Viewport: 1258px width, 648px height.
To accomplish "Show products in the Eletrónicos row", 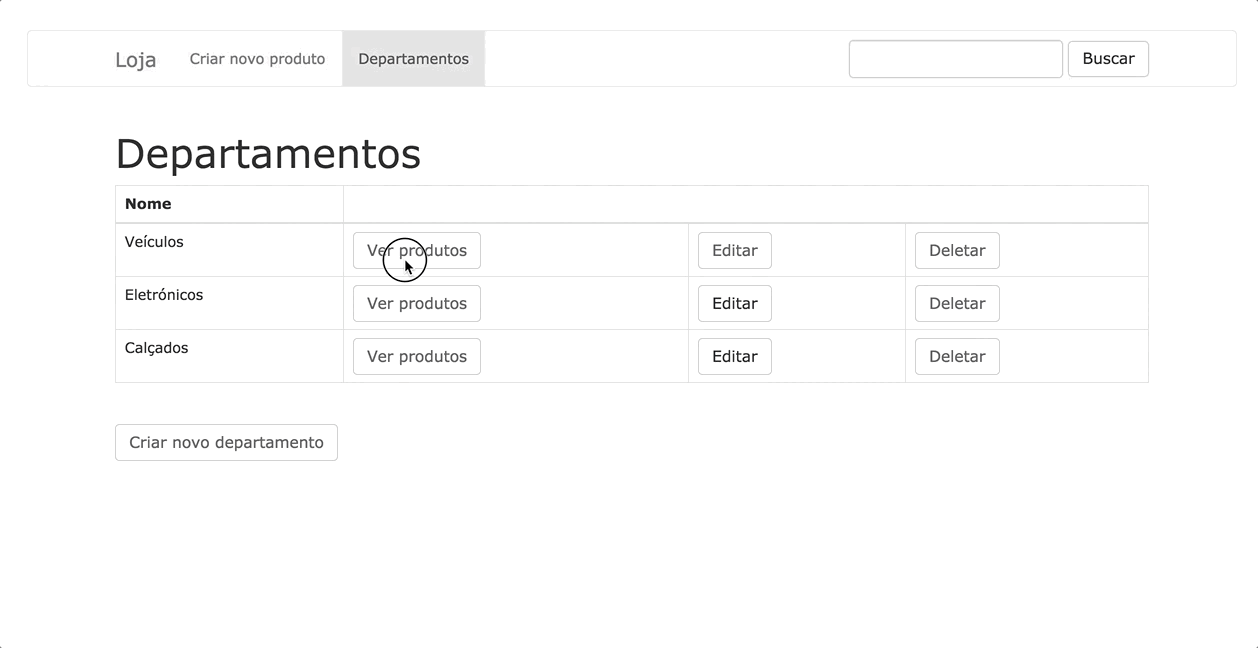I will coord(416,303).
